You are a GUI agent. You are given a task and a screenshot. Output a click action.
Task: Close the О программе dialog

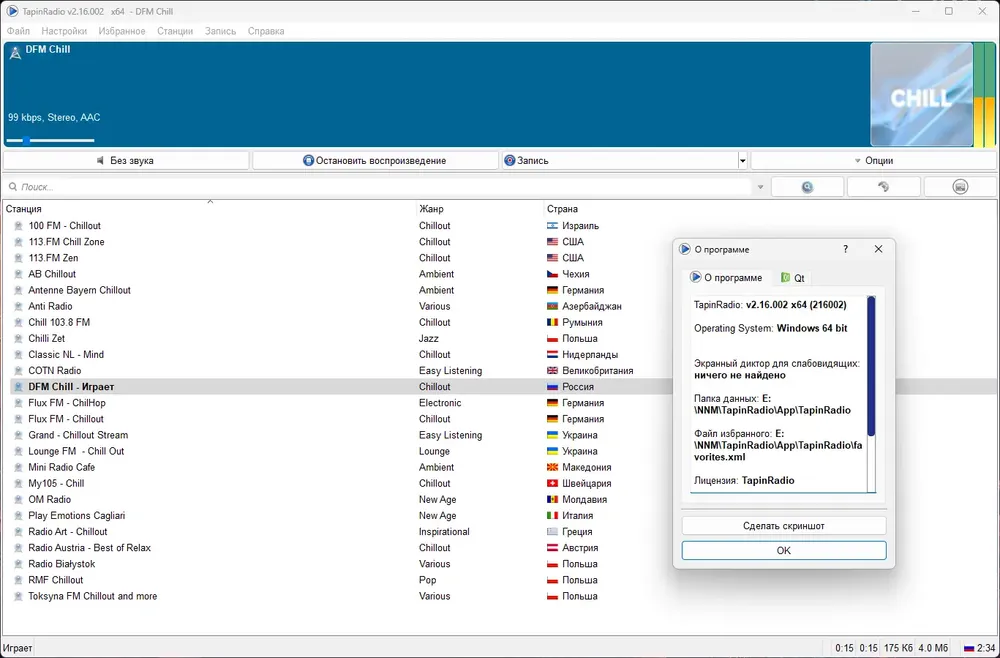(x=878, y=249)
